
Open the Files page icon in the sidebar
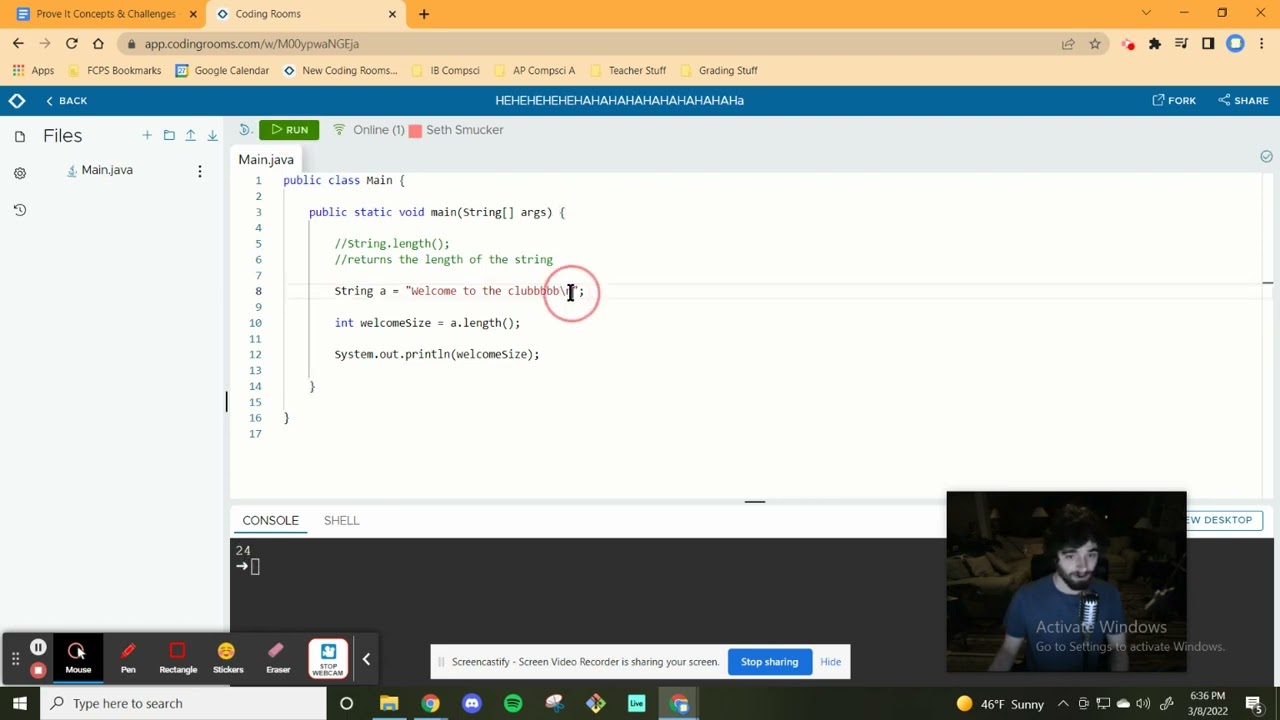point(19,136)
